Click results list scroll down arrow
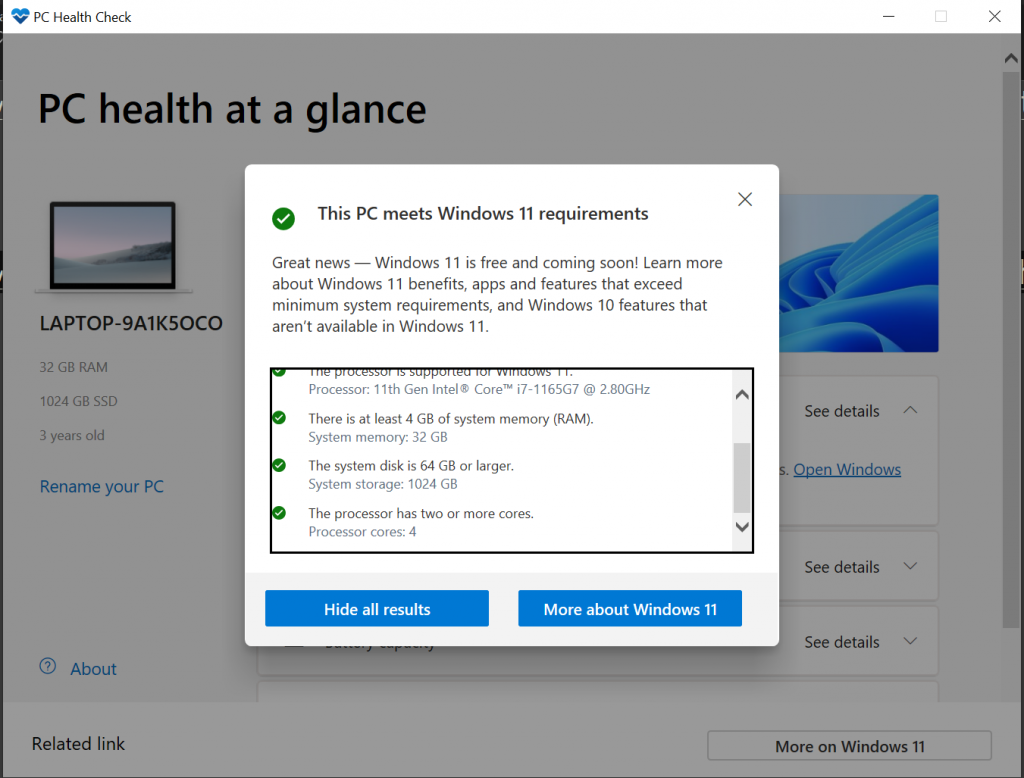The height and width of the screenshot is (778, 1024). click(x=742, y=527)
